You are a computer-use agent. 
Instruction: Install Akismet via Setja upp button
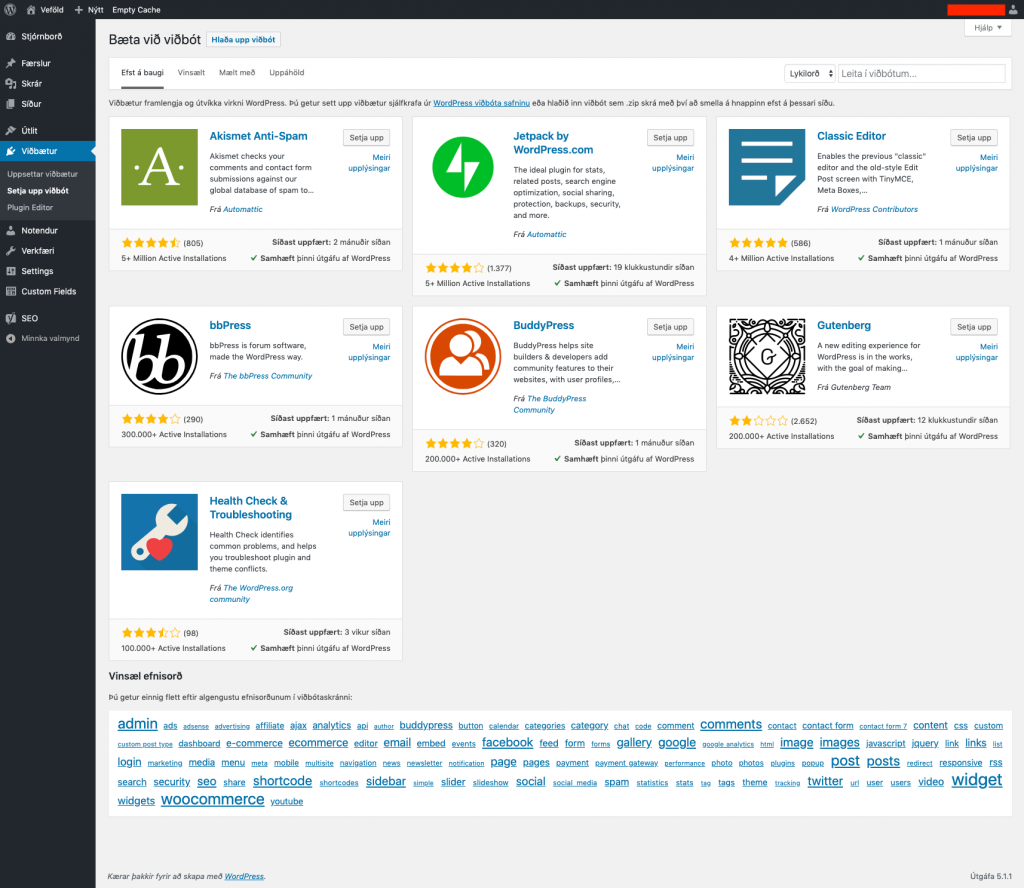click(366, 137)
